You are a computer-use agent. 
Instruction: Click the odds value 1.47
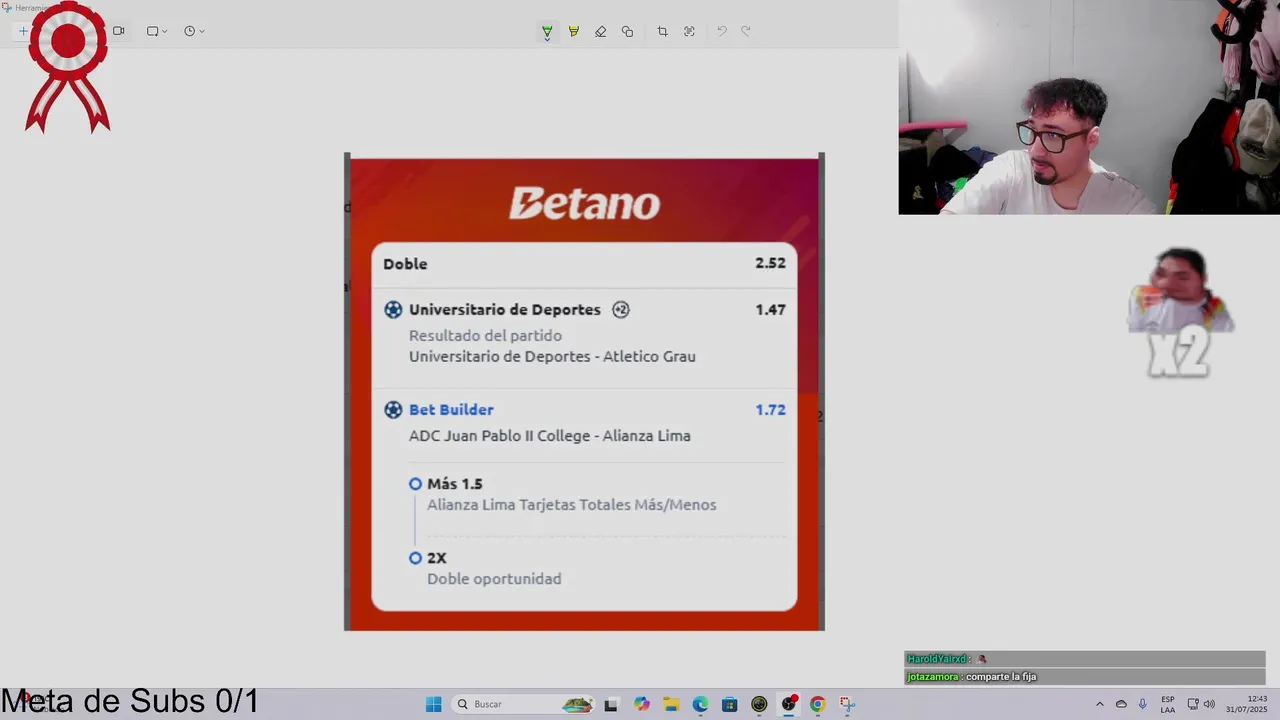pos(770,310)
